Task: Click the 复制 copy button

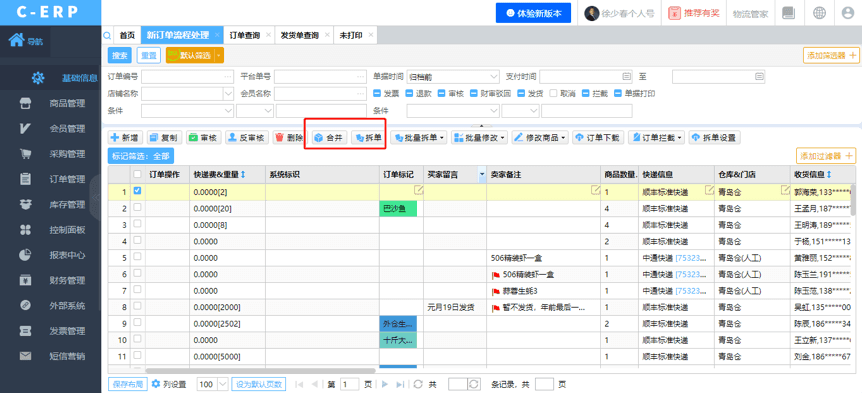Action: click(x=163, y=137)
